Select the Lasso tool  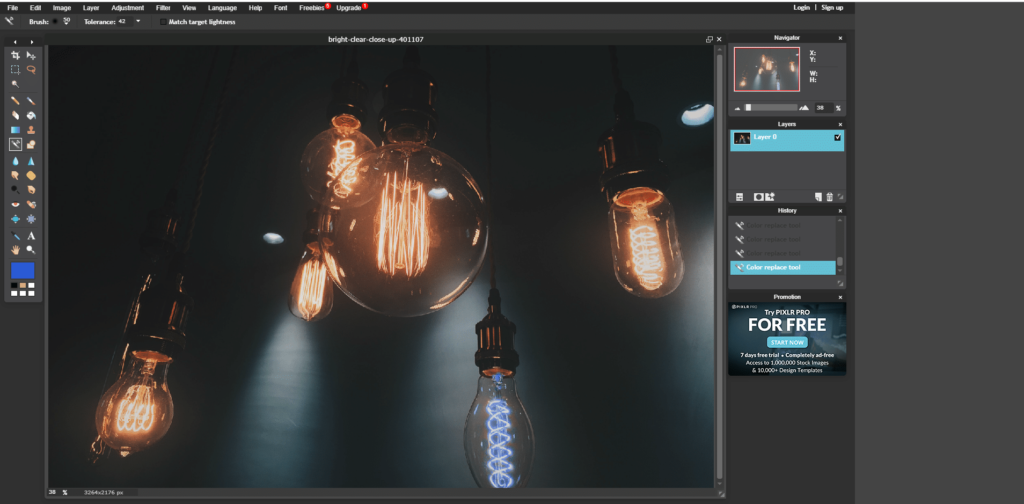31,70
